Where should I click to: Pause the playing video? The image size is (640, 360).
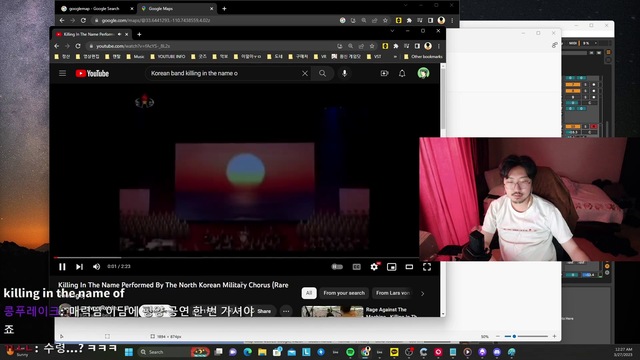click(x=62, y=267)
